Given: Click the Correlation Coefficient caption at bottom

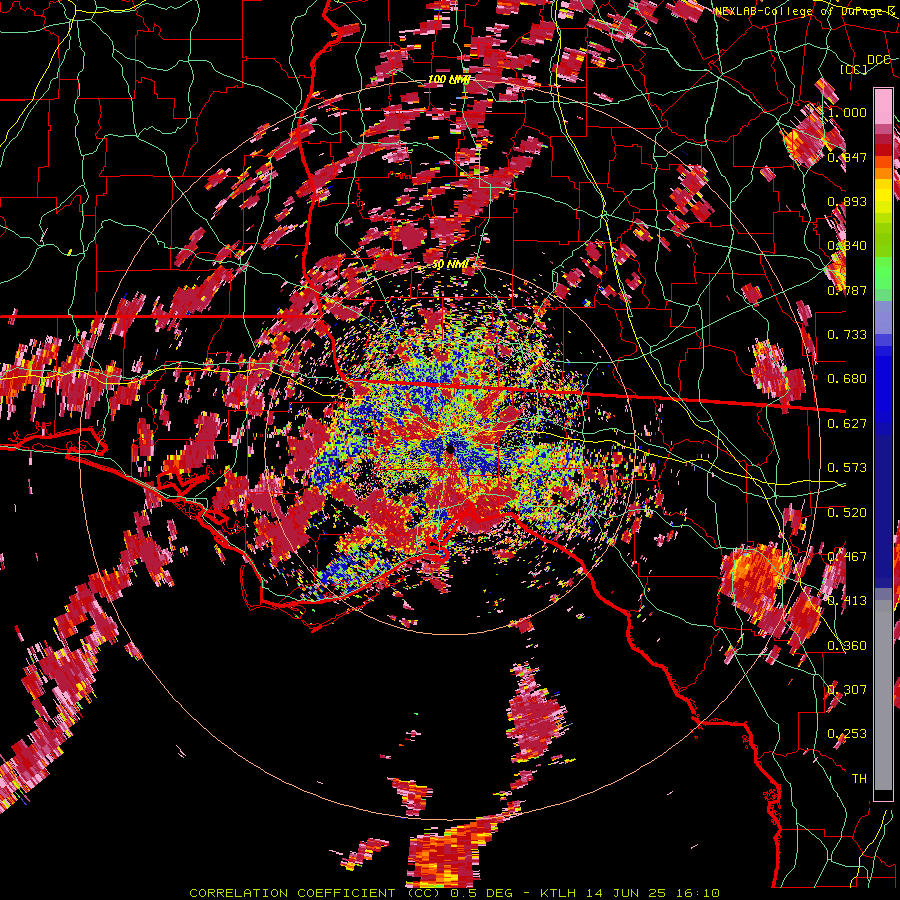Looking at the screenshot, I should 454,893.
